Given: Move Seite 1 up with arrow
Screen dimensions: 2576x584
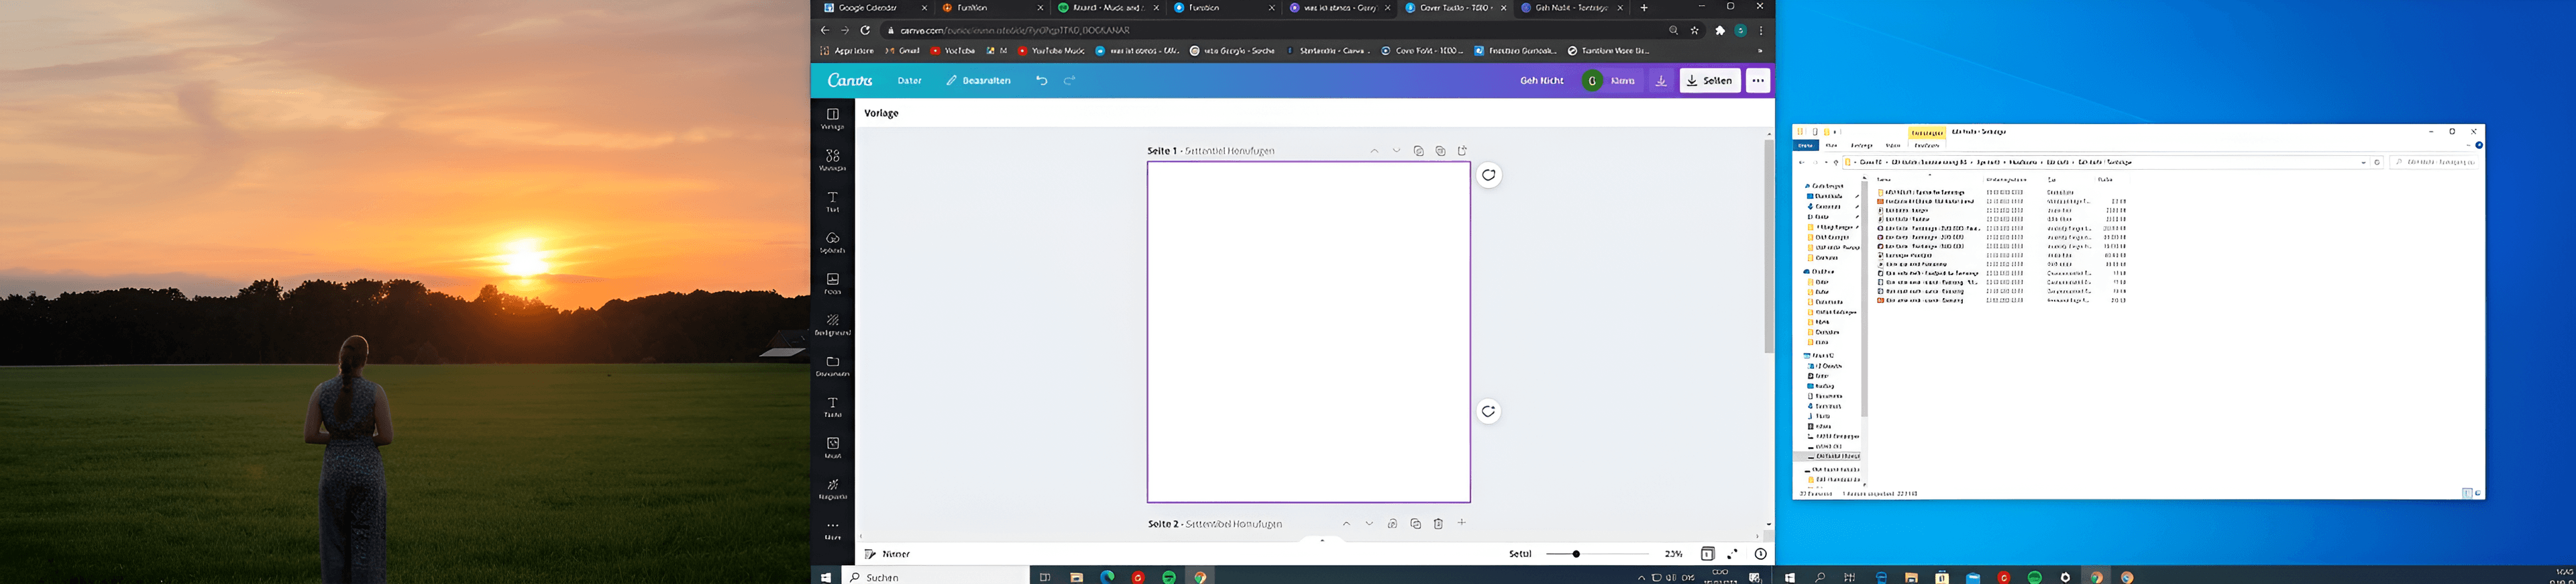Looking at the screenshot, I should (1374, 151).
